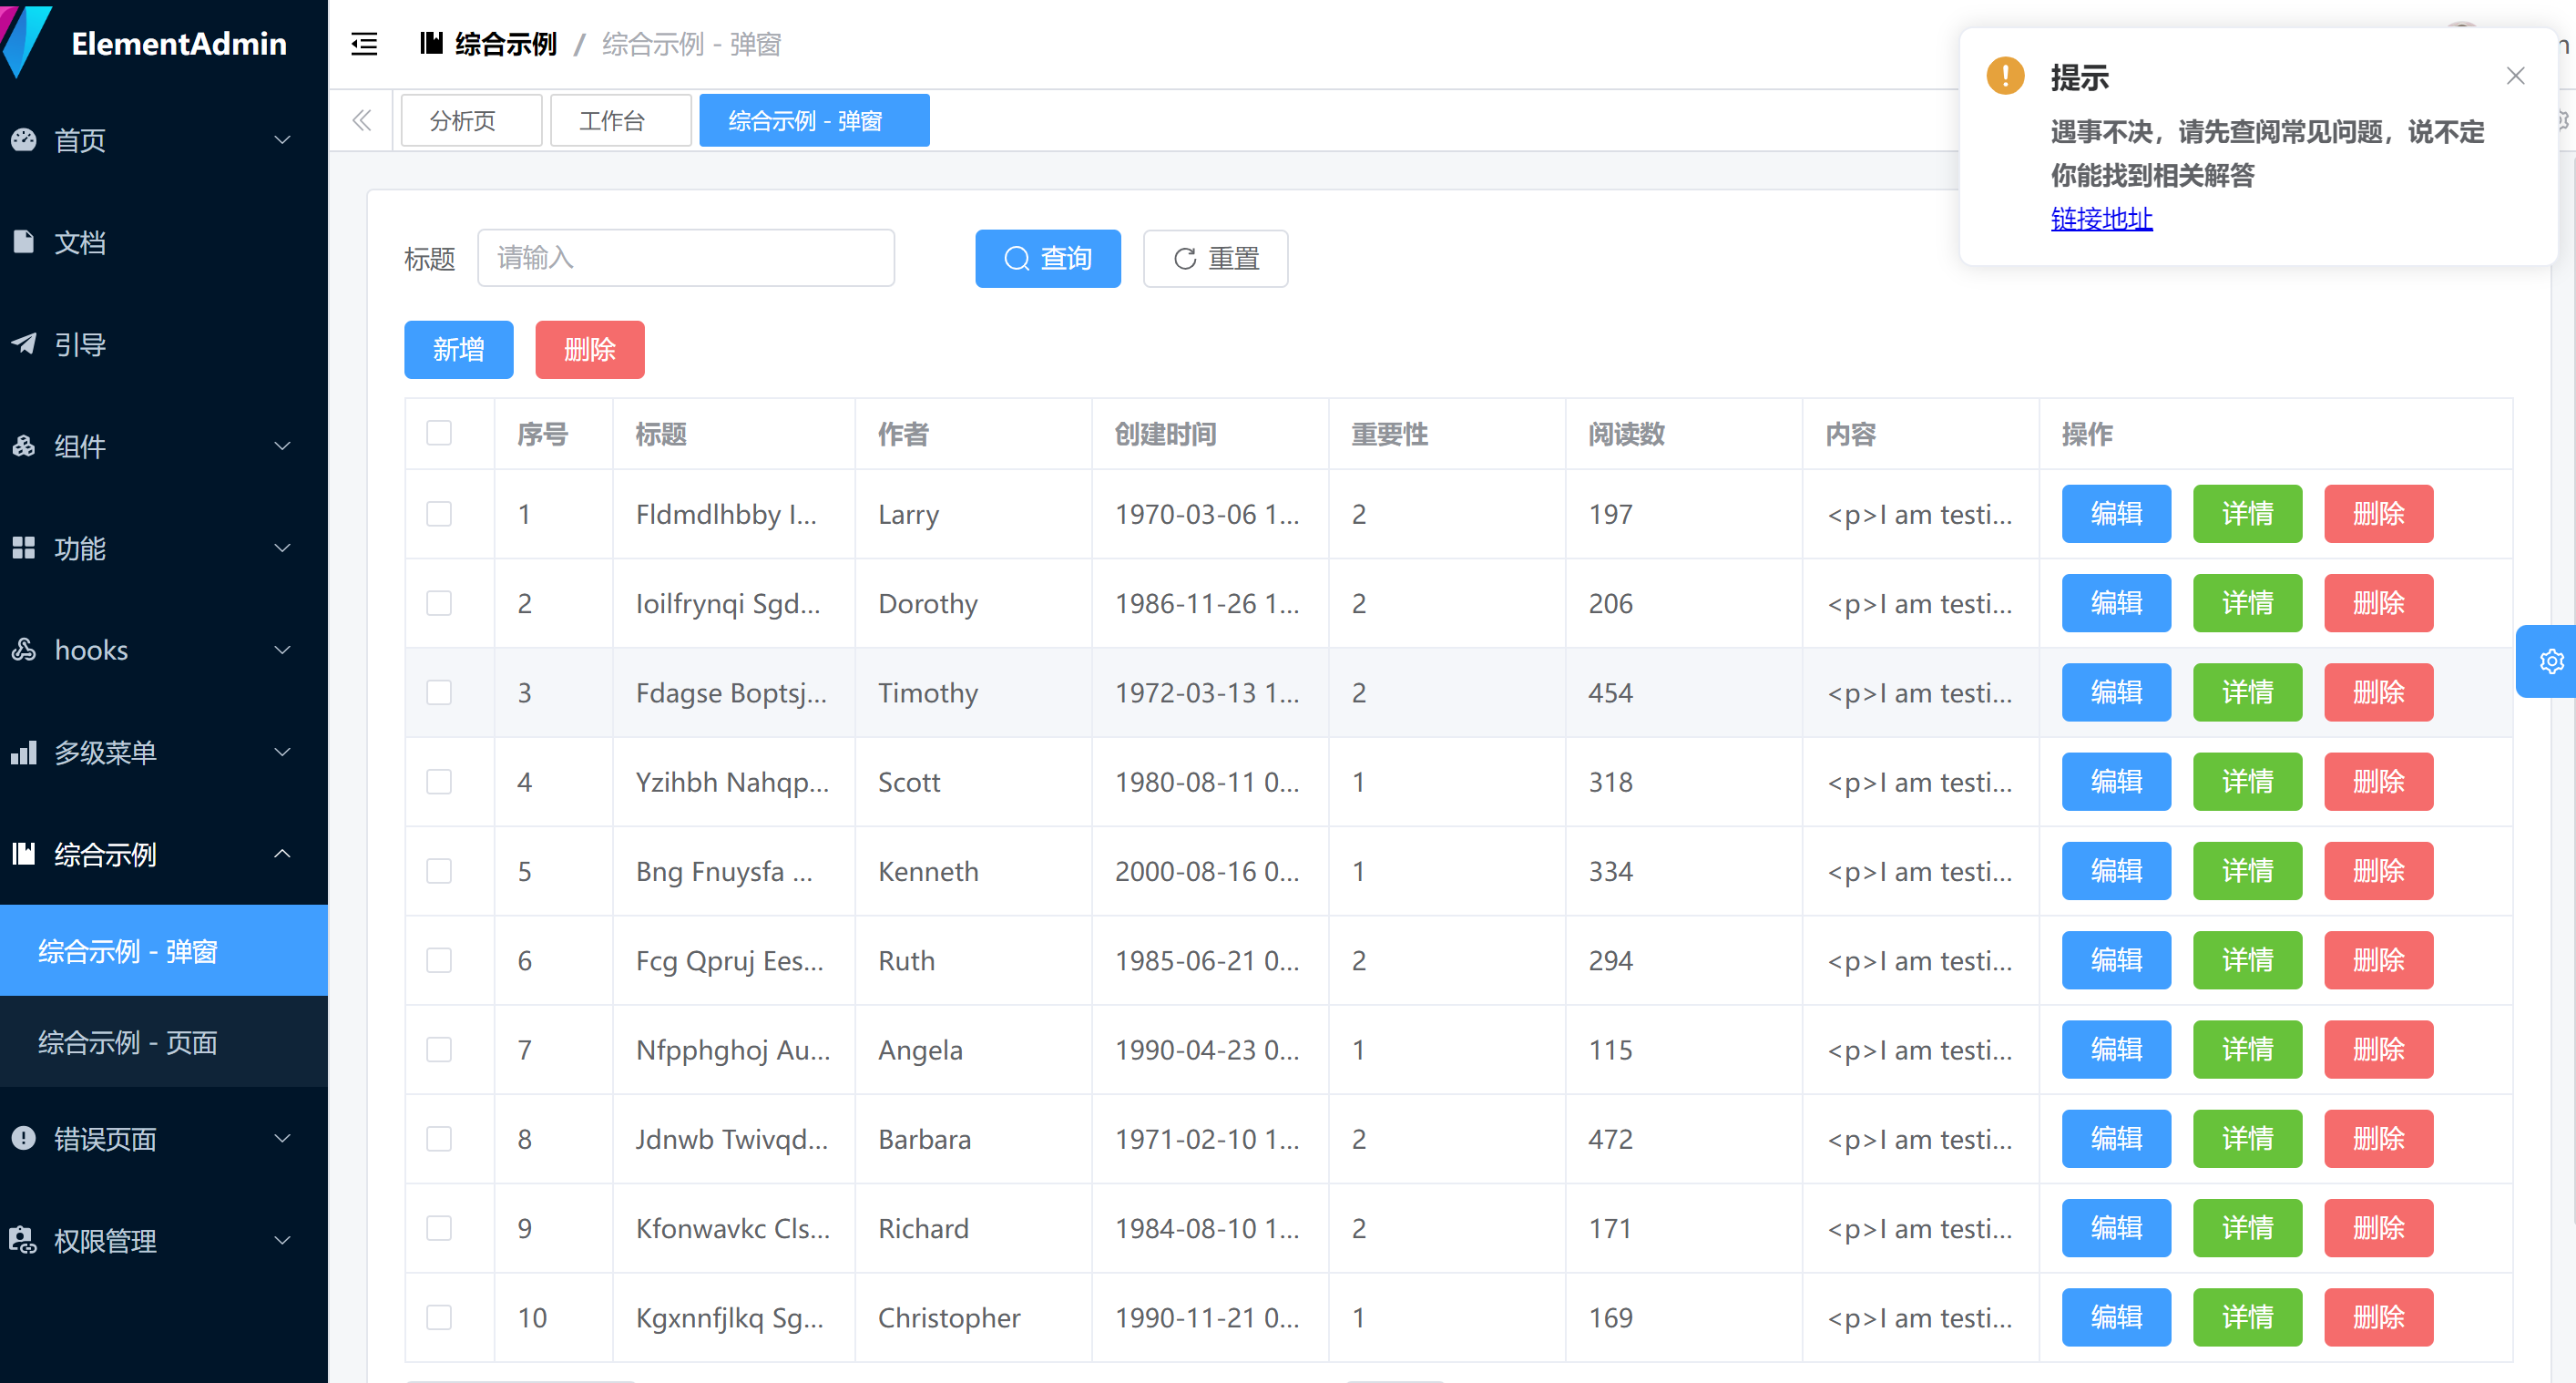Screen dimensions: 2576x1383
Task: Open 综合示例 - 弹窗 in sidebar
Action: coord(164,951)
